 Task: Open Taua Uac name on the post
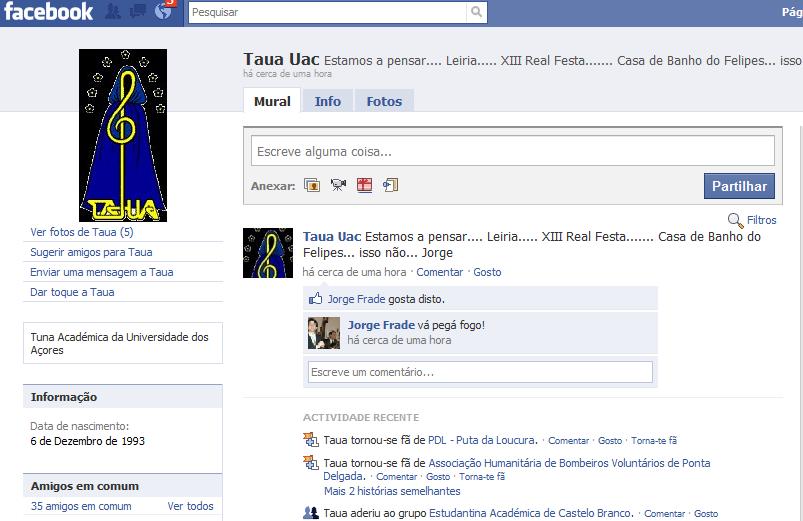tap(332, 237)
